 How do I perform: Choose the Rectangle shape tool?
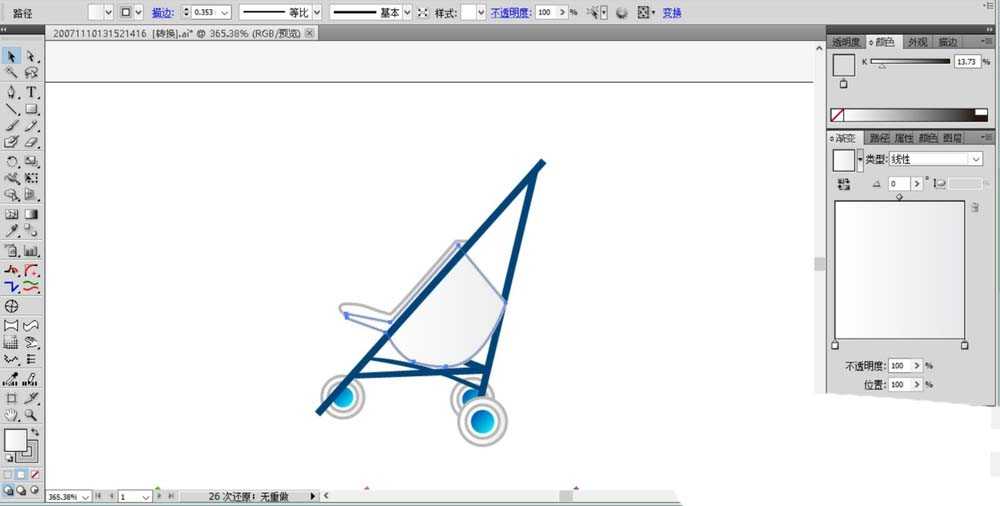[x=31, y=109]
